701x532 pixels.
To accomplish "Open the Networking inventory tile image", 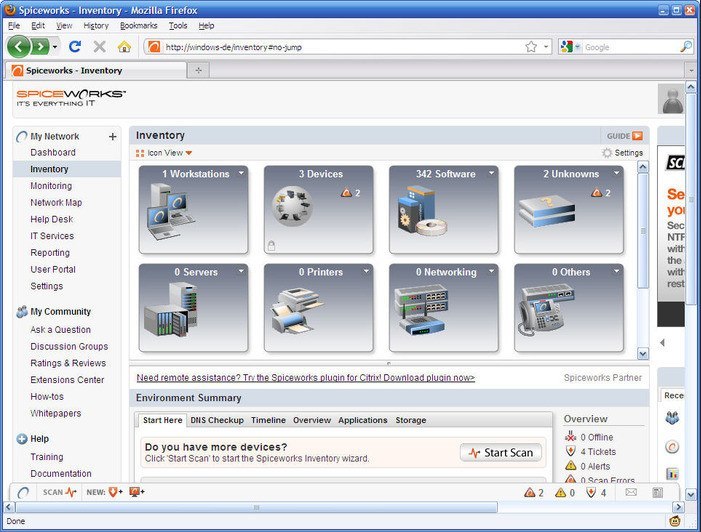I will click(x=421, y=310).
